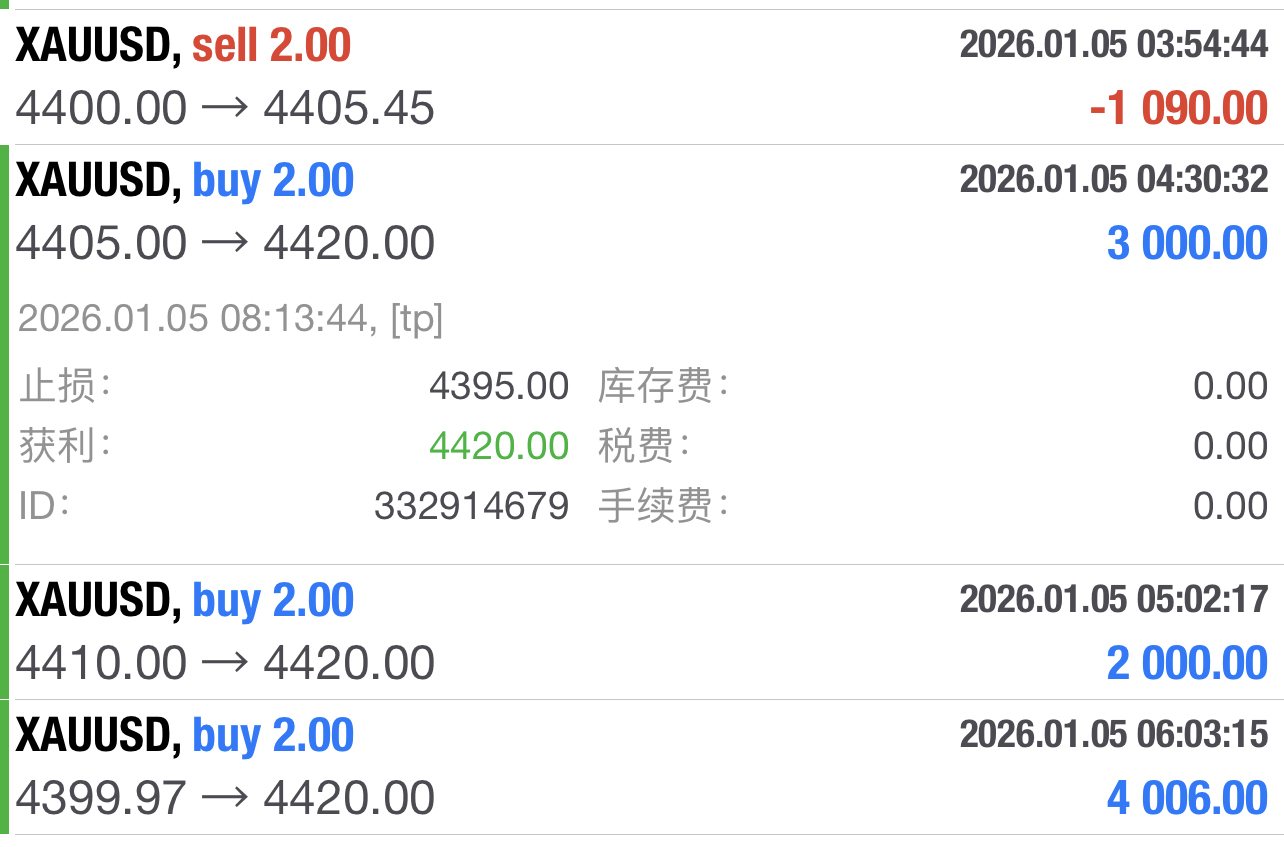The height and width of the screenshot is (847, 1284).
Task: Click the 库存费 swap value 0.00
Action: click(x=1230, y=386)
